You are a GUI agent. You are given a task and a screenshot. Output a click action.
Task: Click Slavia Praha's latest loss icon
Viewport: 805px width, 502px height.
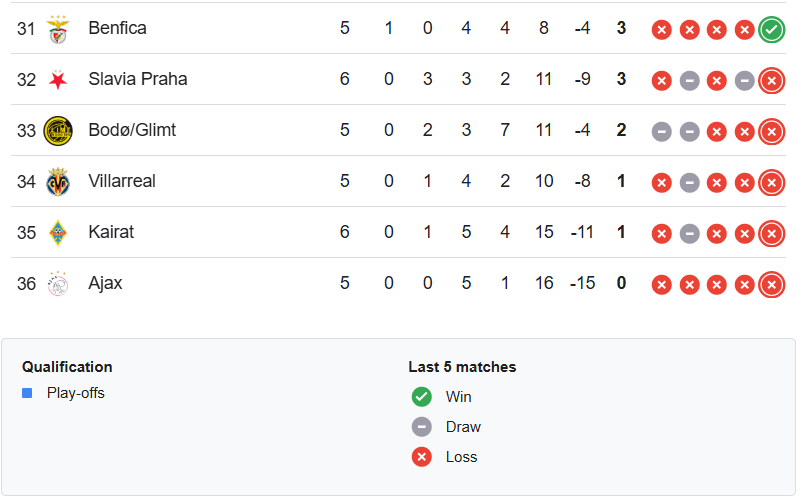[x=771, y=80]
